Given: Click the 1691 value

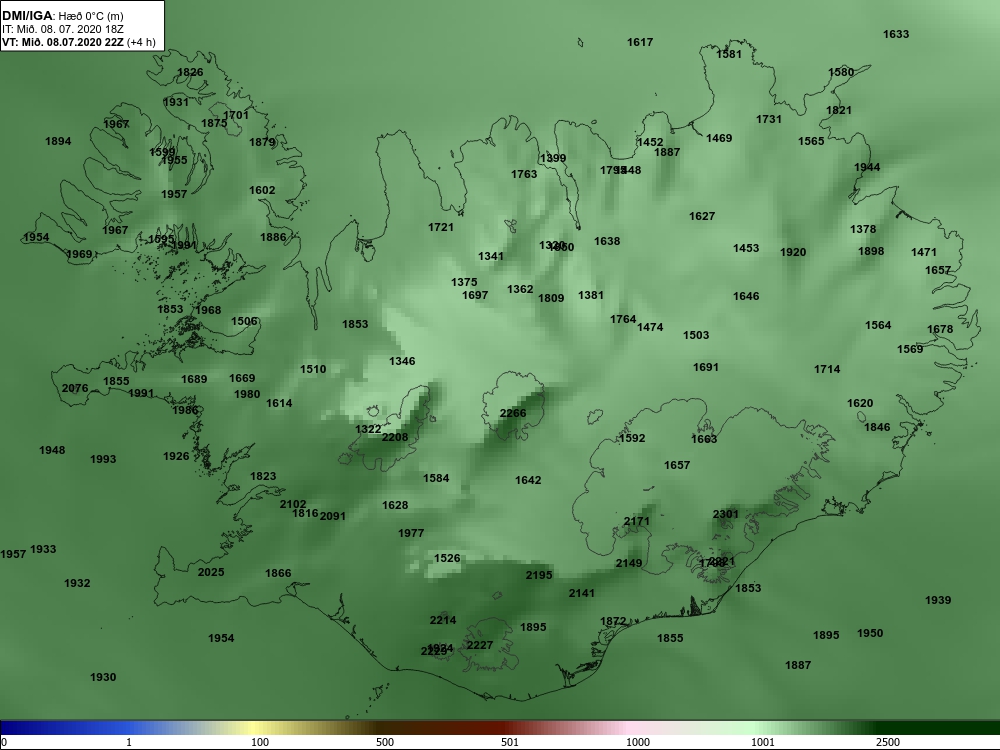Looking at the screenshot, I should (x=706, y=367).
